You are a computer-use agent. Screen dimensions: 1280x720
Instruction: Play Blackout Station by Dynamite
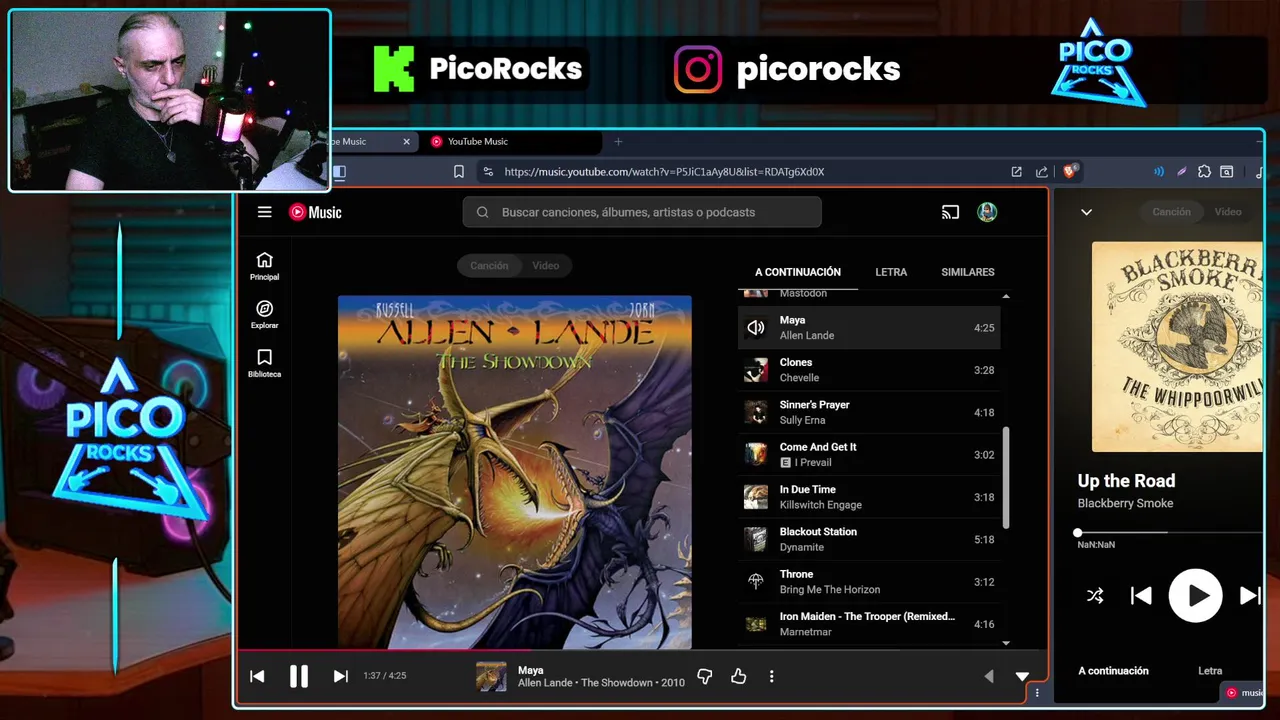point(869,539)
